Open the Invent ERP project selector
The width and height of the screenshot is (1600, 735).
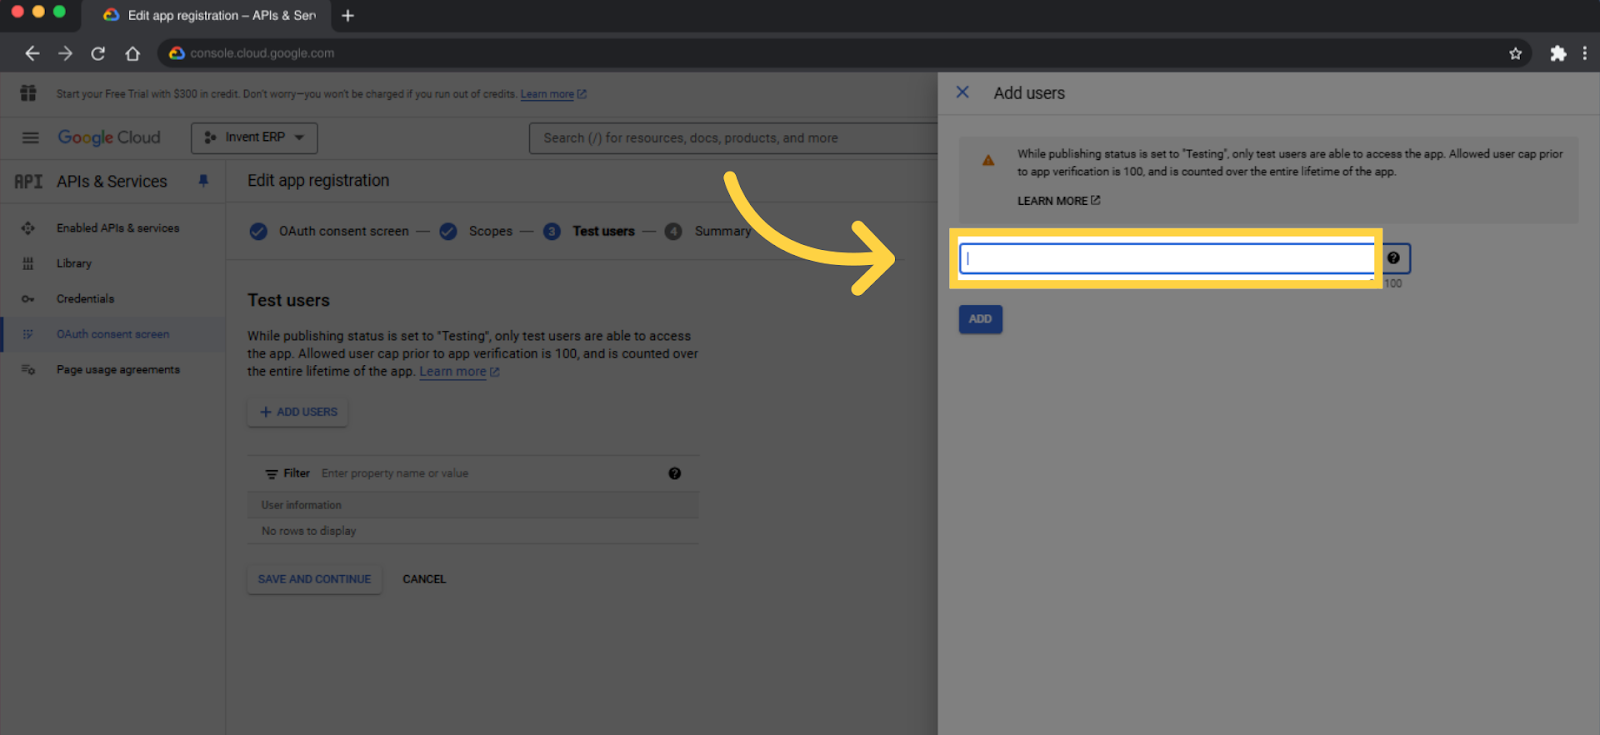(x=254, y=138)
